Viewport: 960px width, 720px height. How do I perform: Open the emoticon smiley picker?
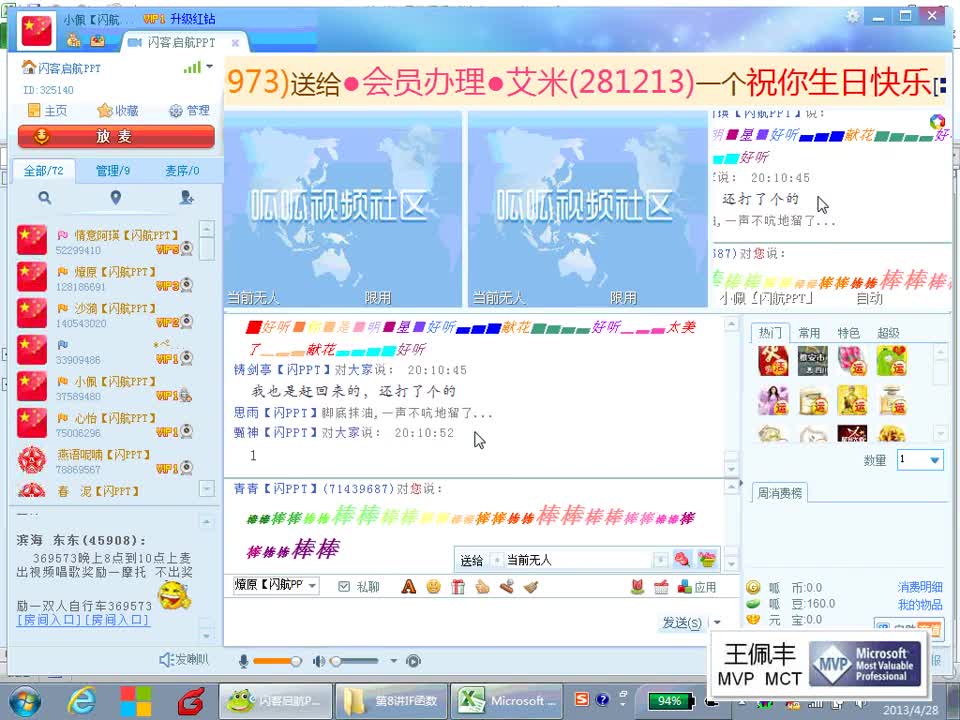tap(433, 587)
